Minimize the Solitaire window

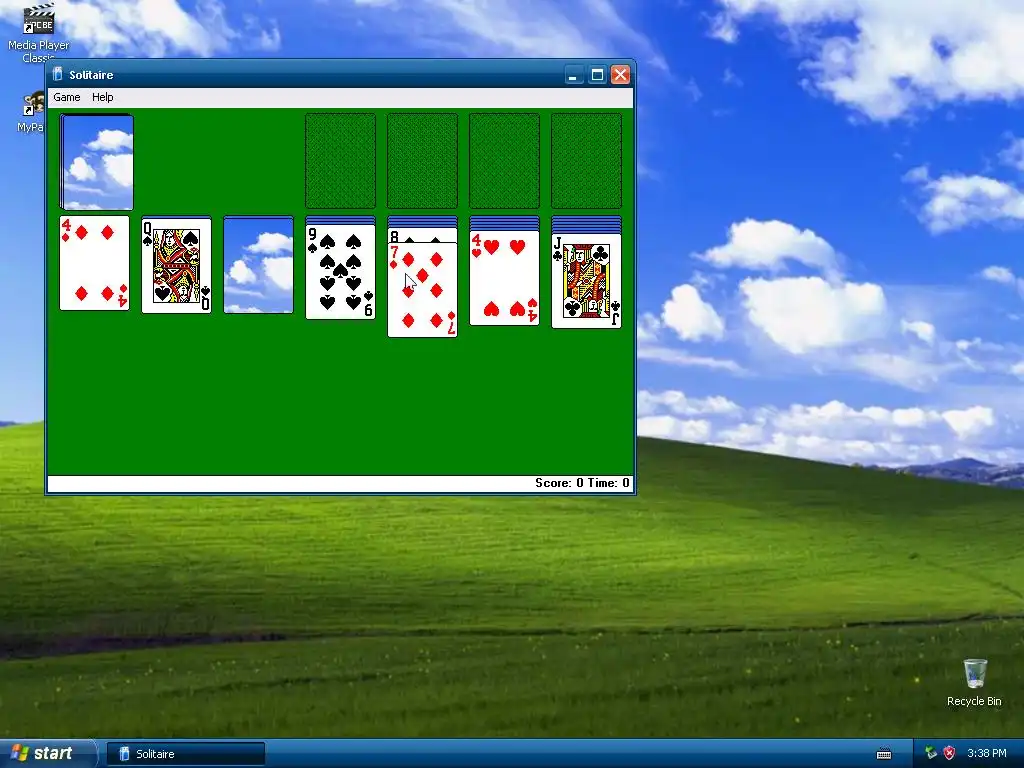[573, 74]
